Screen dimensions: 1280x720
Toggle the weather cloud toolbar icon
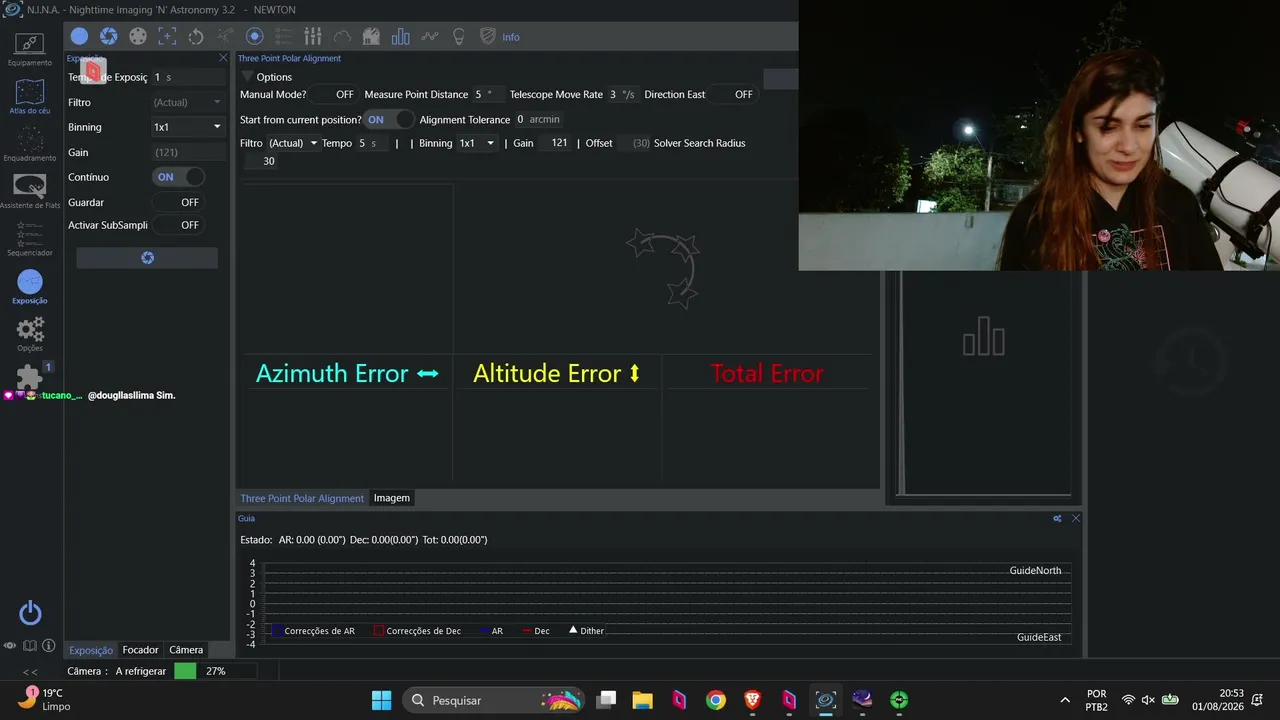click(342, 37)
